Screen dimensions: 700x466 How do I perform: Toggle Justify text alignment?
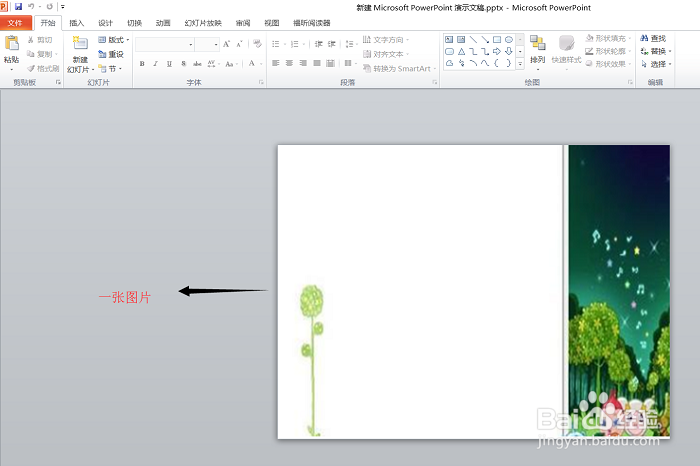[x=317, y=63]
